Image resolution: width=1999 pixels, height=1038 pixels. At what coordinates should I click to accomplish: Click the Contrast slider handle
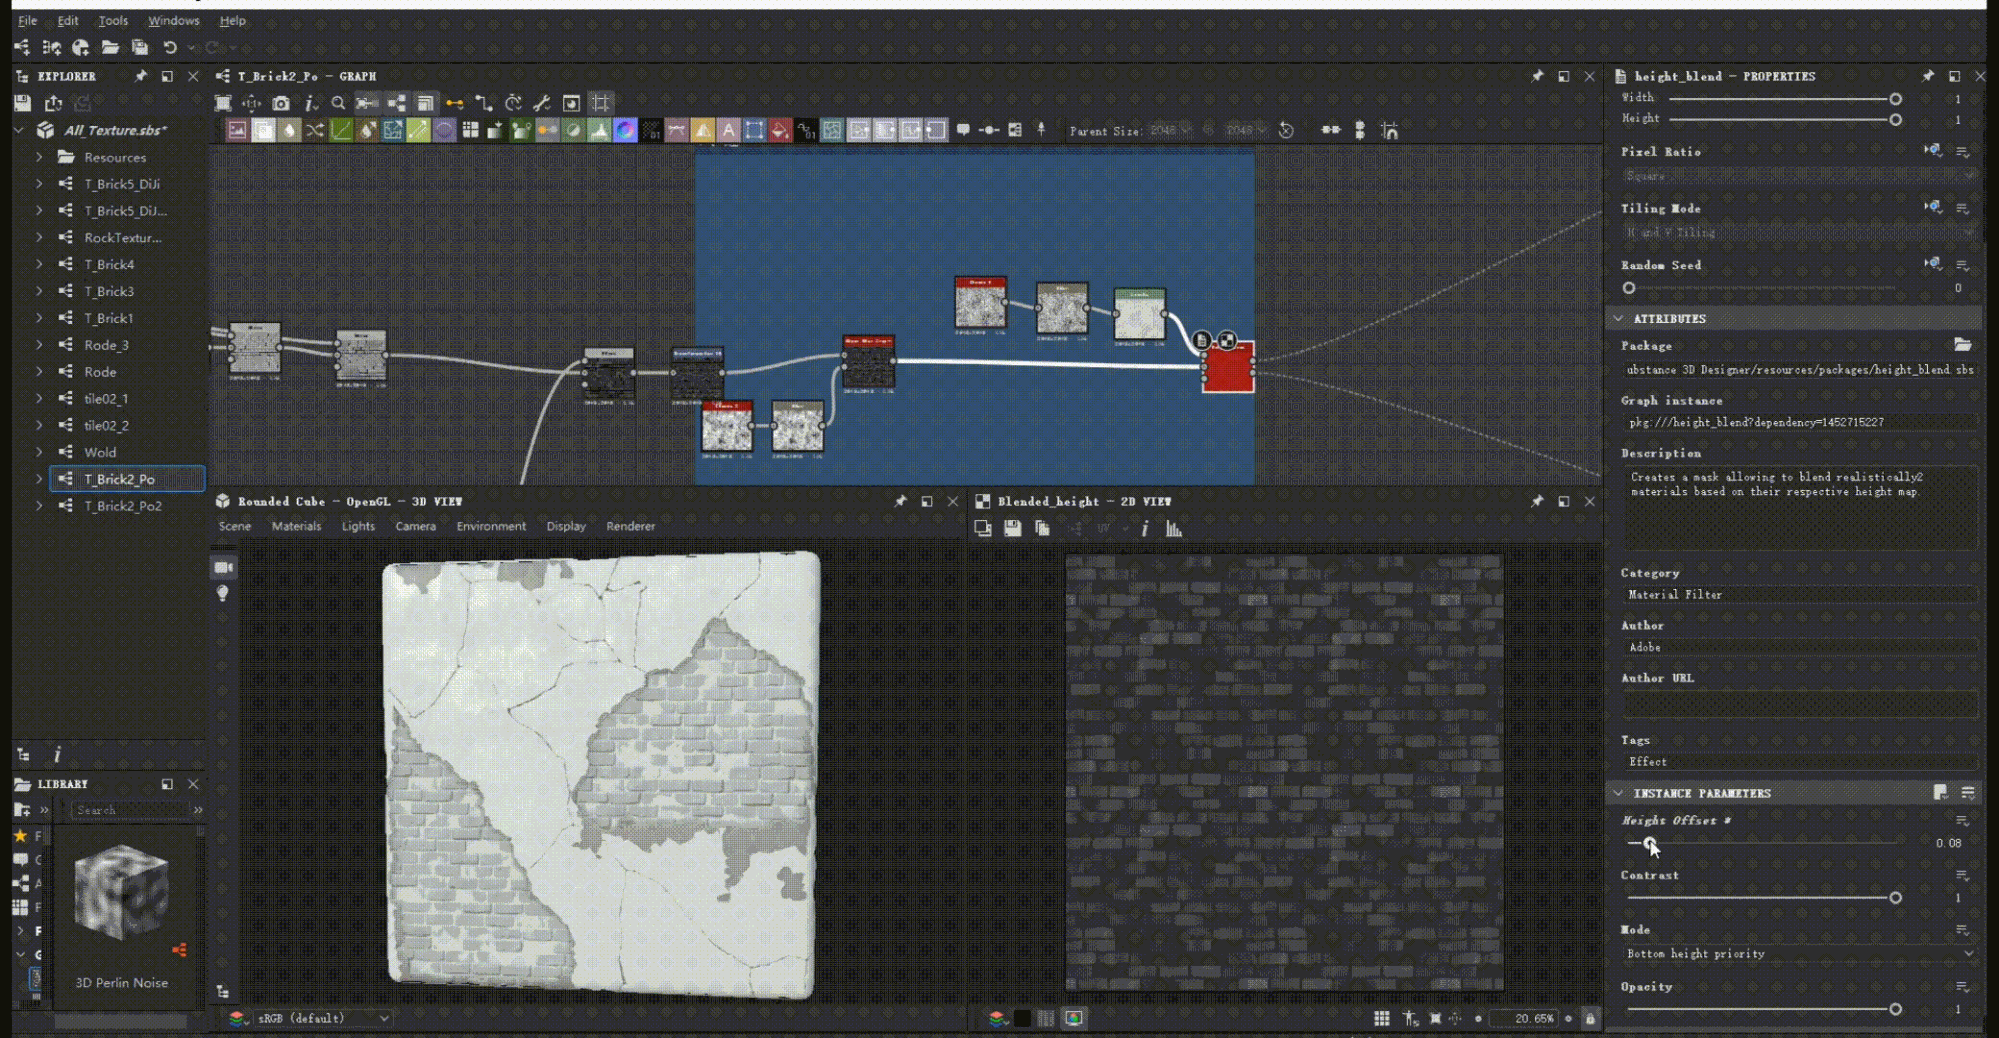(x=1895, y=898)
